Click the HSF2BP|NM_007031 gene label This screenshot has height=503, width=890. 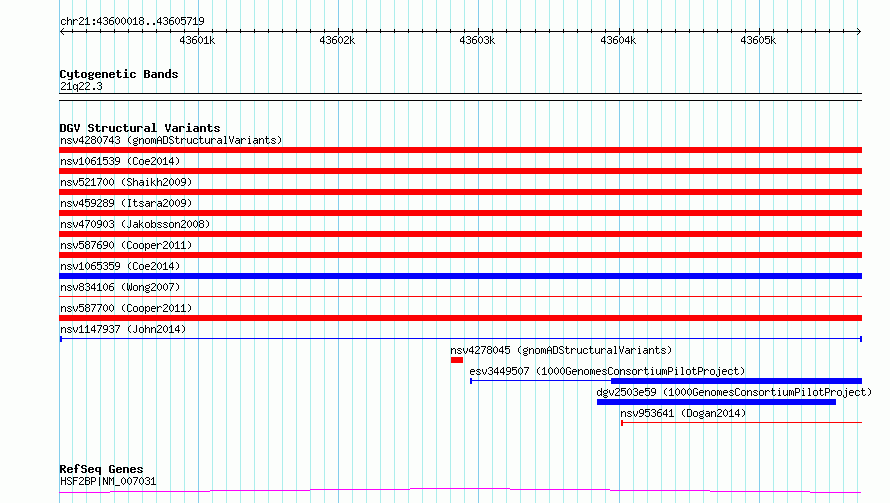tap(108, 481)
